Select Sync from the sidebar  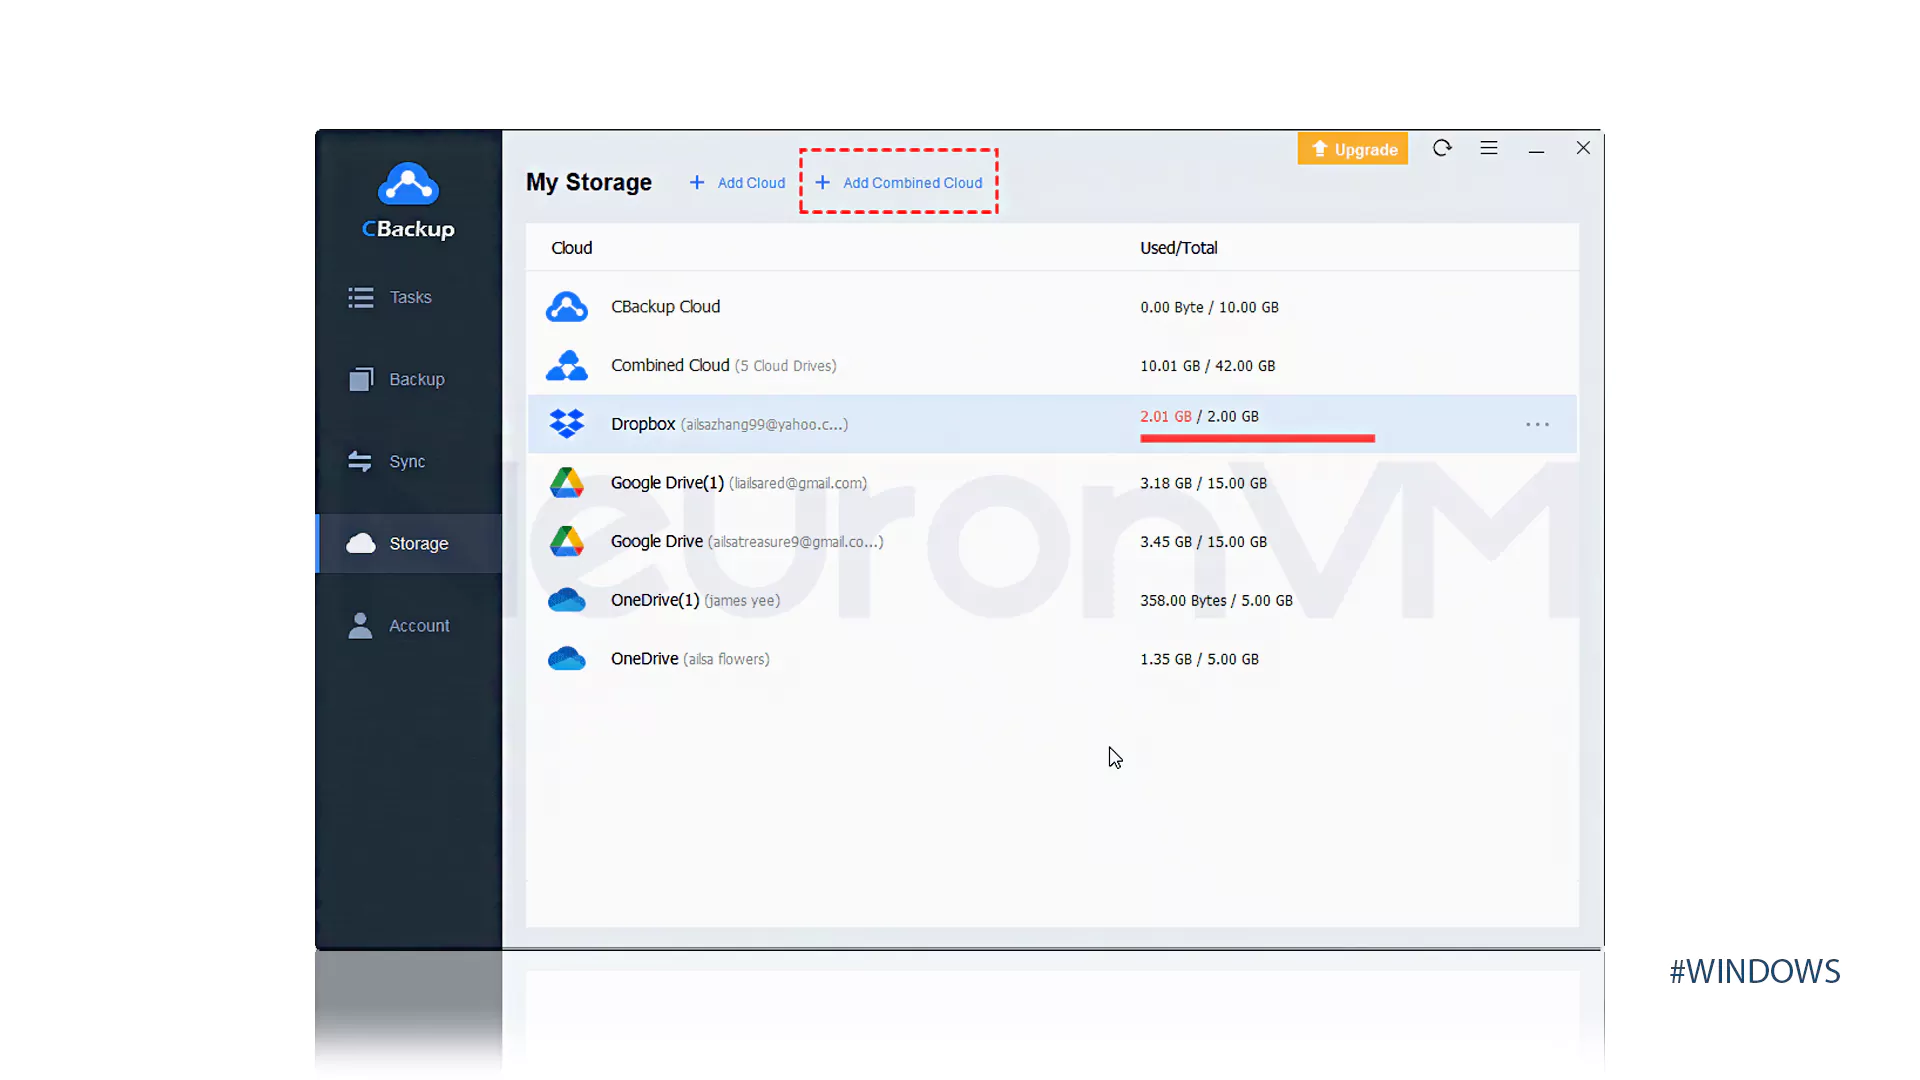tap(406, 460)
